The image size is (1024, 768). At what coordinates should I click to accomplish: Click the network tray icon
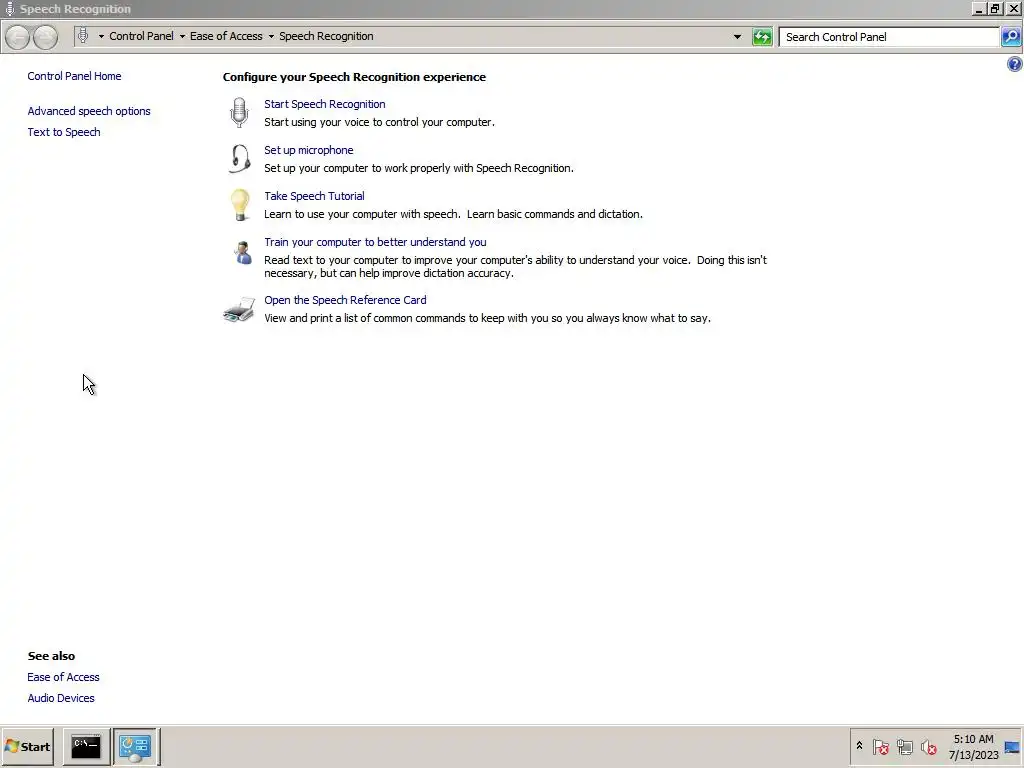(904, 746)
